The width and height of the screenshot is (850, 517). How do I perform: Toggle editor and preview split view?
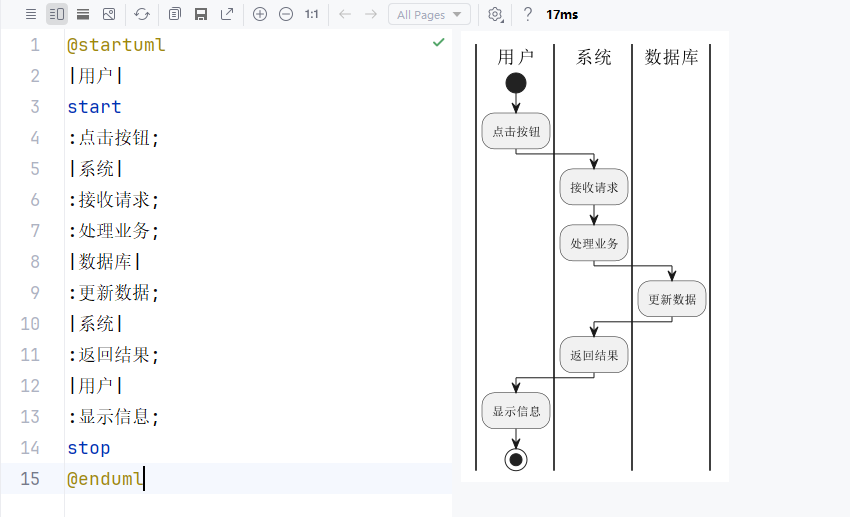point(56,15)
